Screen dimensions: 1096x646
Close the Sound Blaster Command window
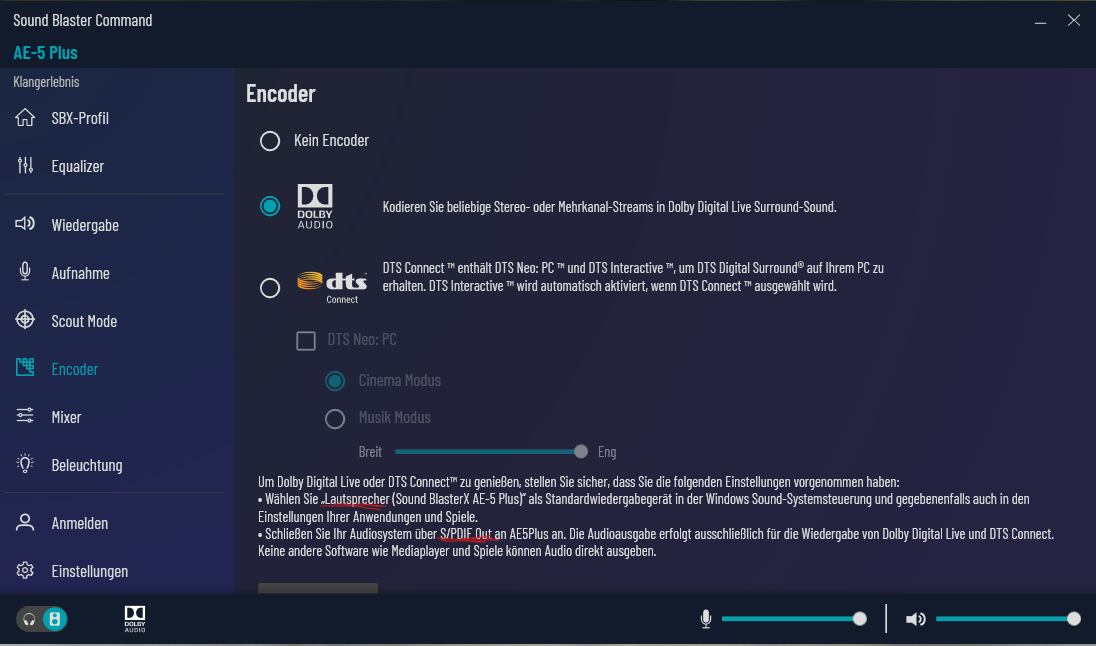1074,20
